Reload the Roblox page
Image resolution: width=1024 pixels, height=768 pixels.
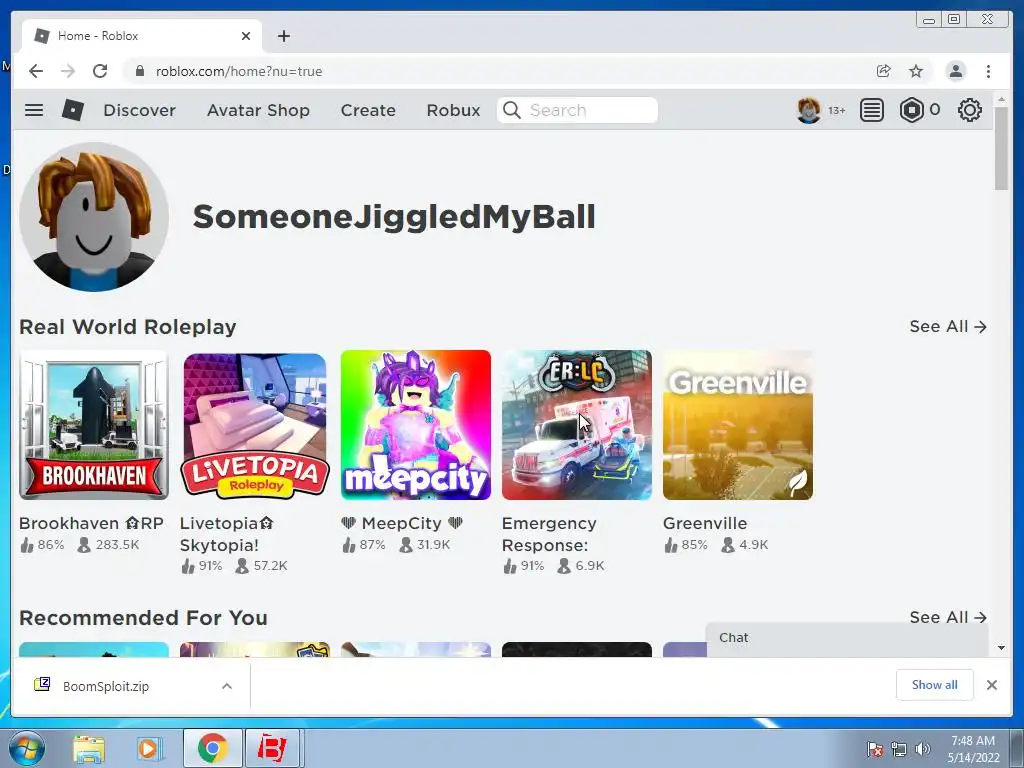click(x=100, y=71)
